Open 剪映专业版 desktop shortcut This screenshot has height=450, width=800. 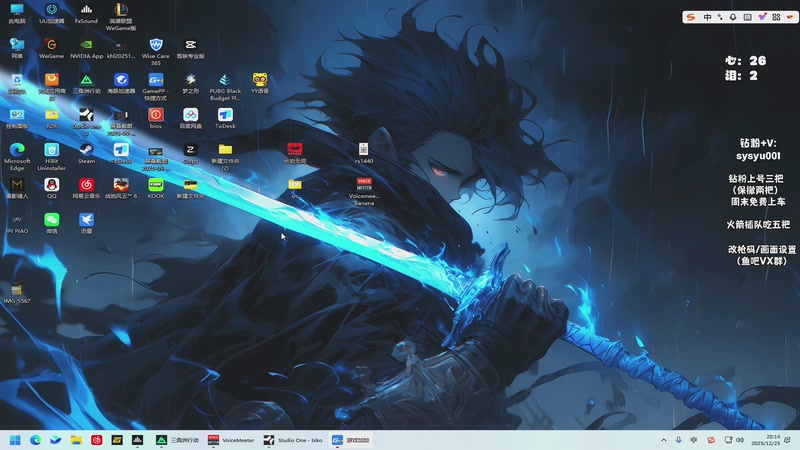point(190,48)
